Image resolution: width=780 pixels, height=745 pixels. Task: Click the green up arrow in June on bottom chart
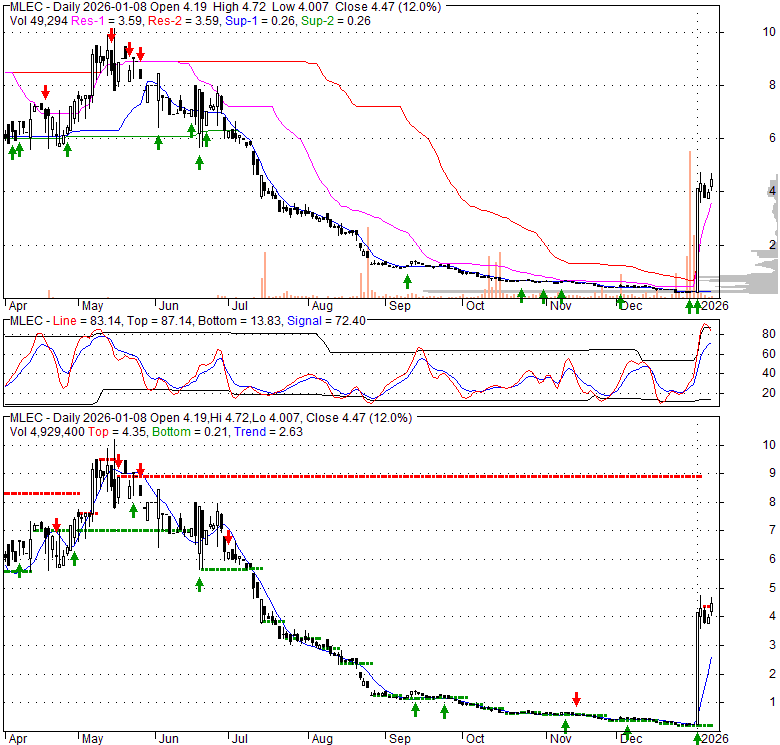pyautogui.click(x=199, y=584)
